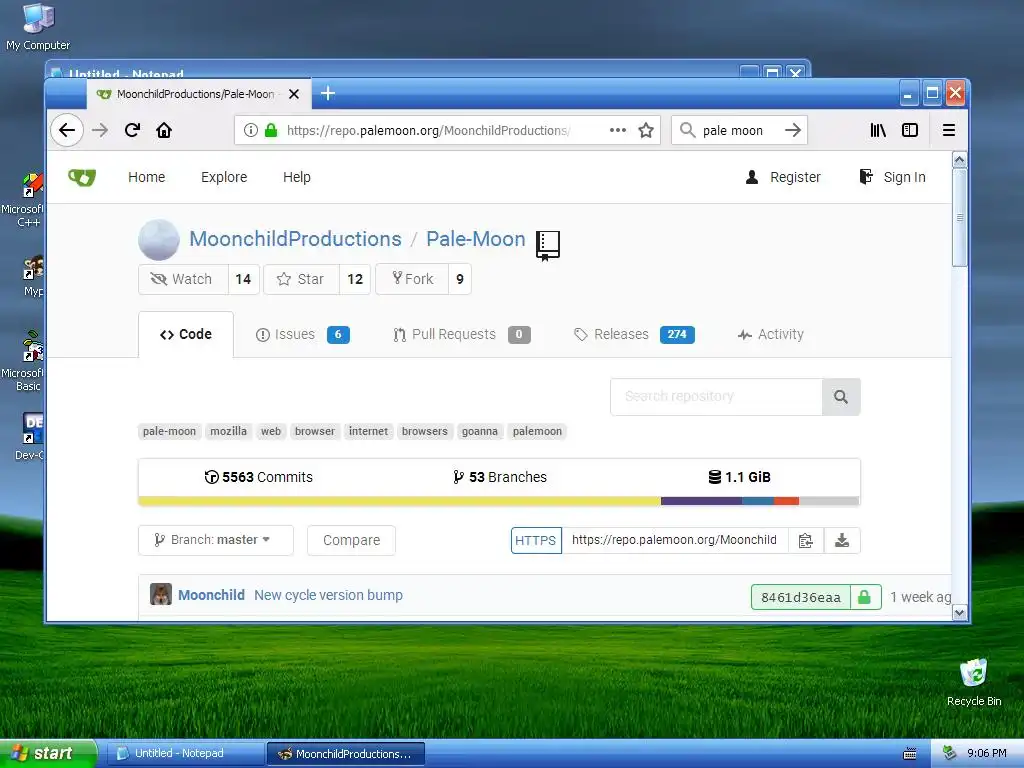This screenshot has width=1024, height=768.
Task: Select the browser topic tag
Action: pos(315,431)
